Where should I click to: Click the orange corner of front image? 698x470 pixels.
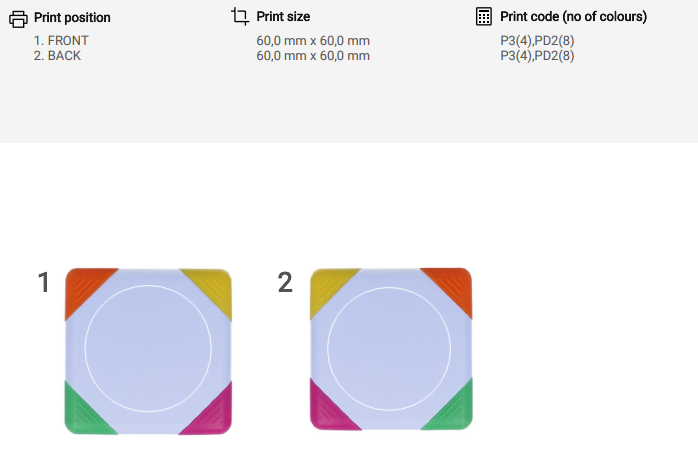tap(85, 288)
